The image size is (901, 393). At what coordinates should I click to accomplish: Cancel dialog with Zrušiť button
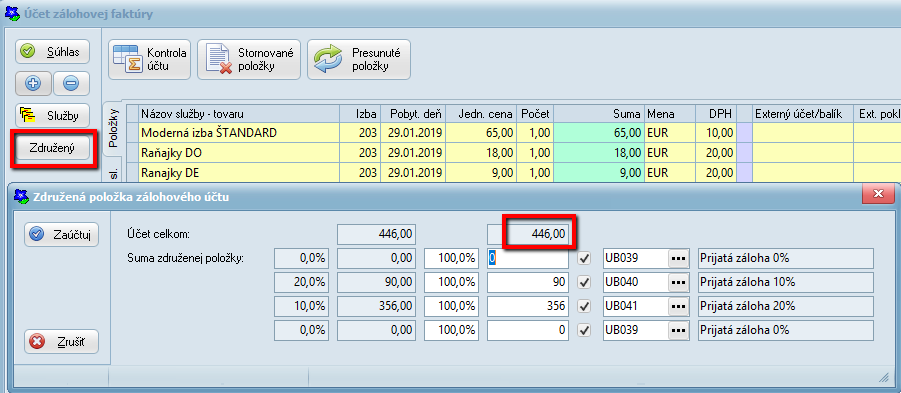pos(61,342)
